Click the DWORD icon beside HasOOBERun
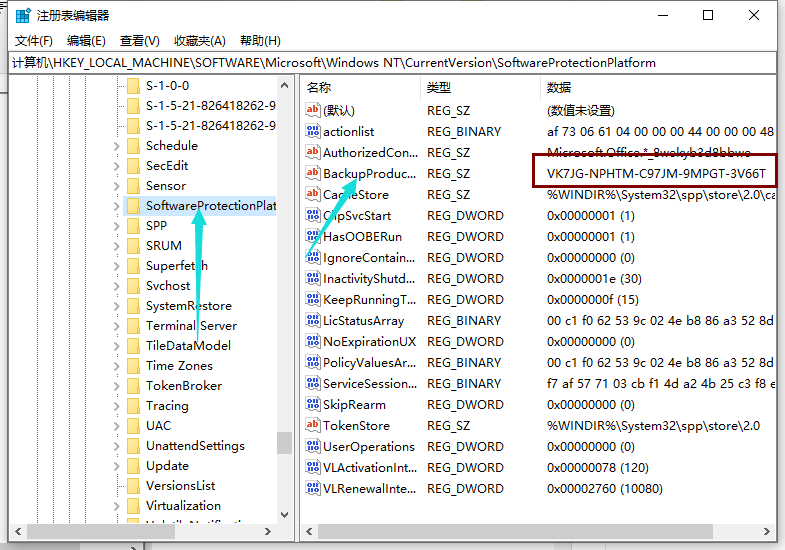 313,237
